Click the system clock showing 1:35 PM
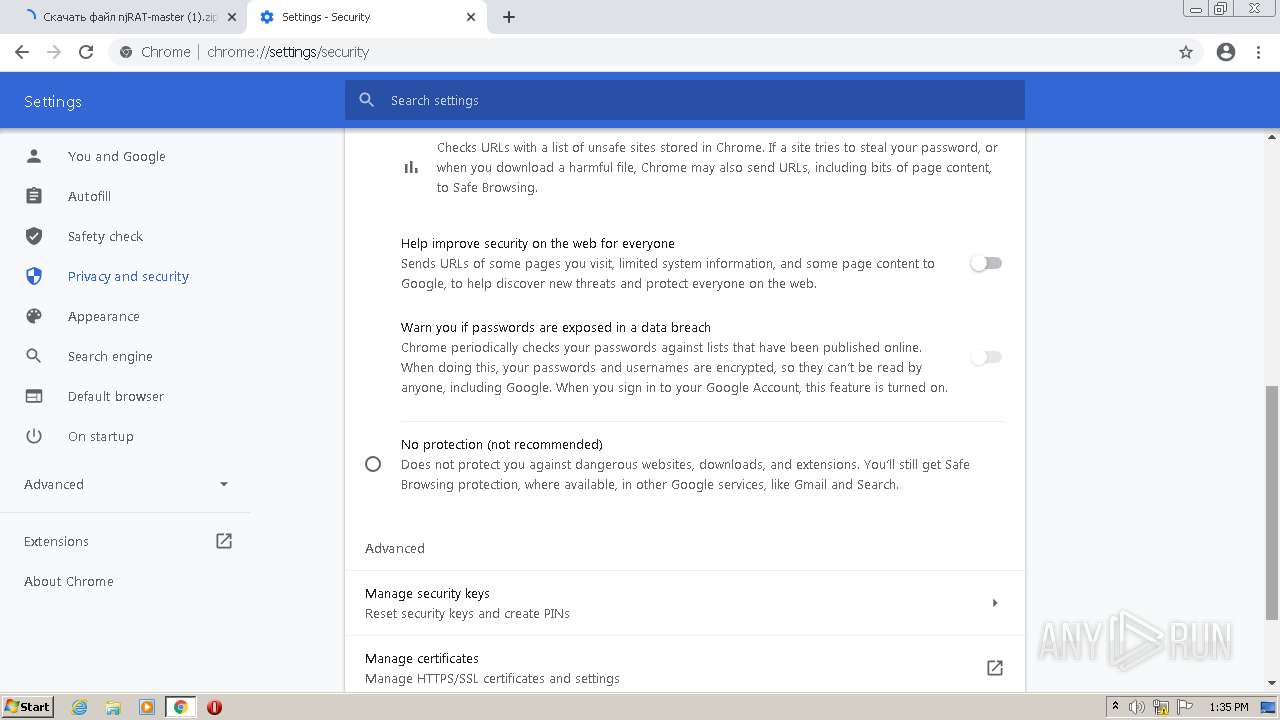This screenshot has width=1280, height=720. 1229,707
